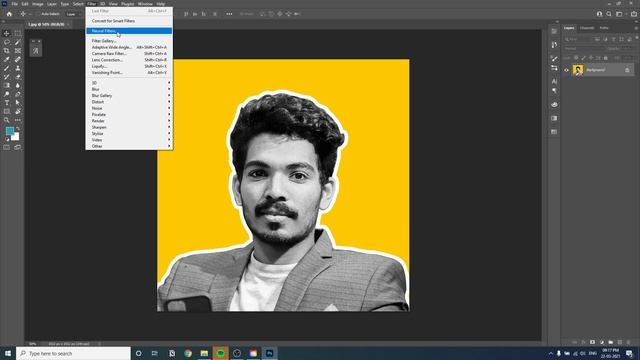Choose Liquify from Filter menu
This screenshot has height=360, width=640.
pyautogui.click(x=129, y=66)
